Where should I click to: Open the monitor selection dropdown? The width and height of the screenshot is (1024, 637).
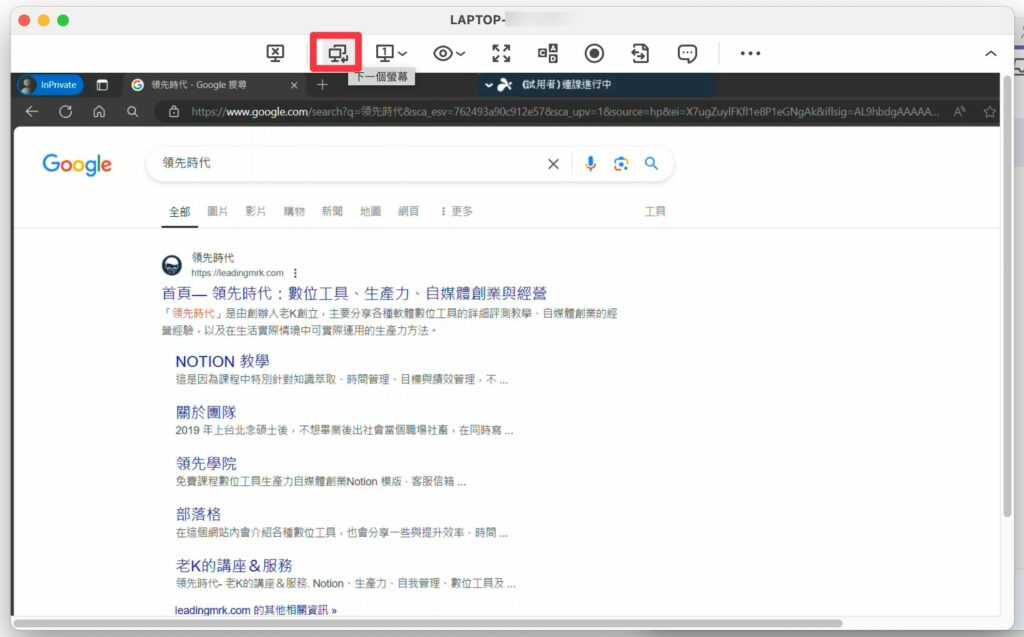(x=391, y=53)
